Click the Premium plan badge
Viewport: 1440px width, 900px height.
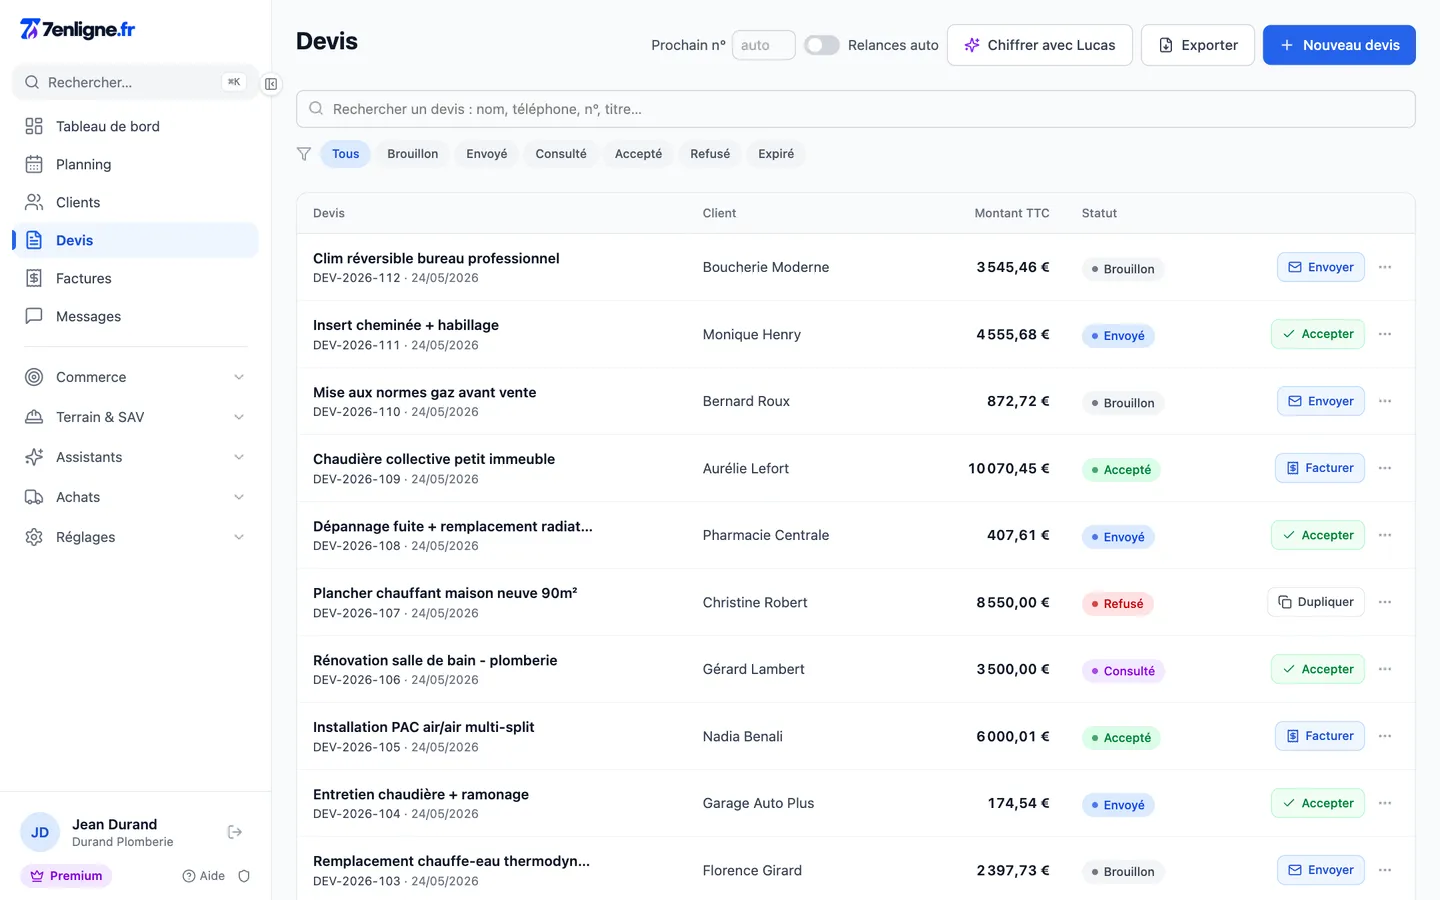(66, 876)
